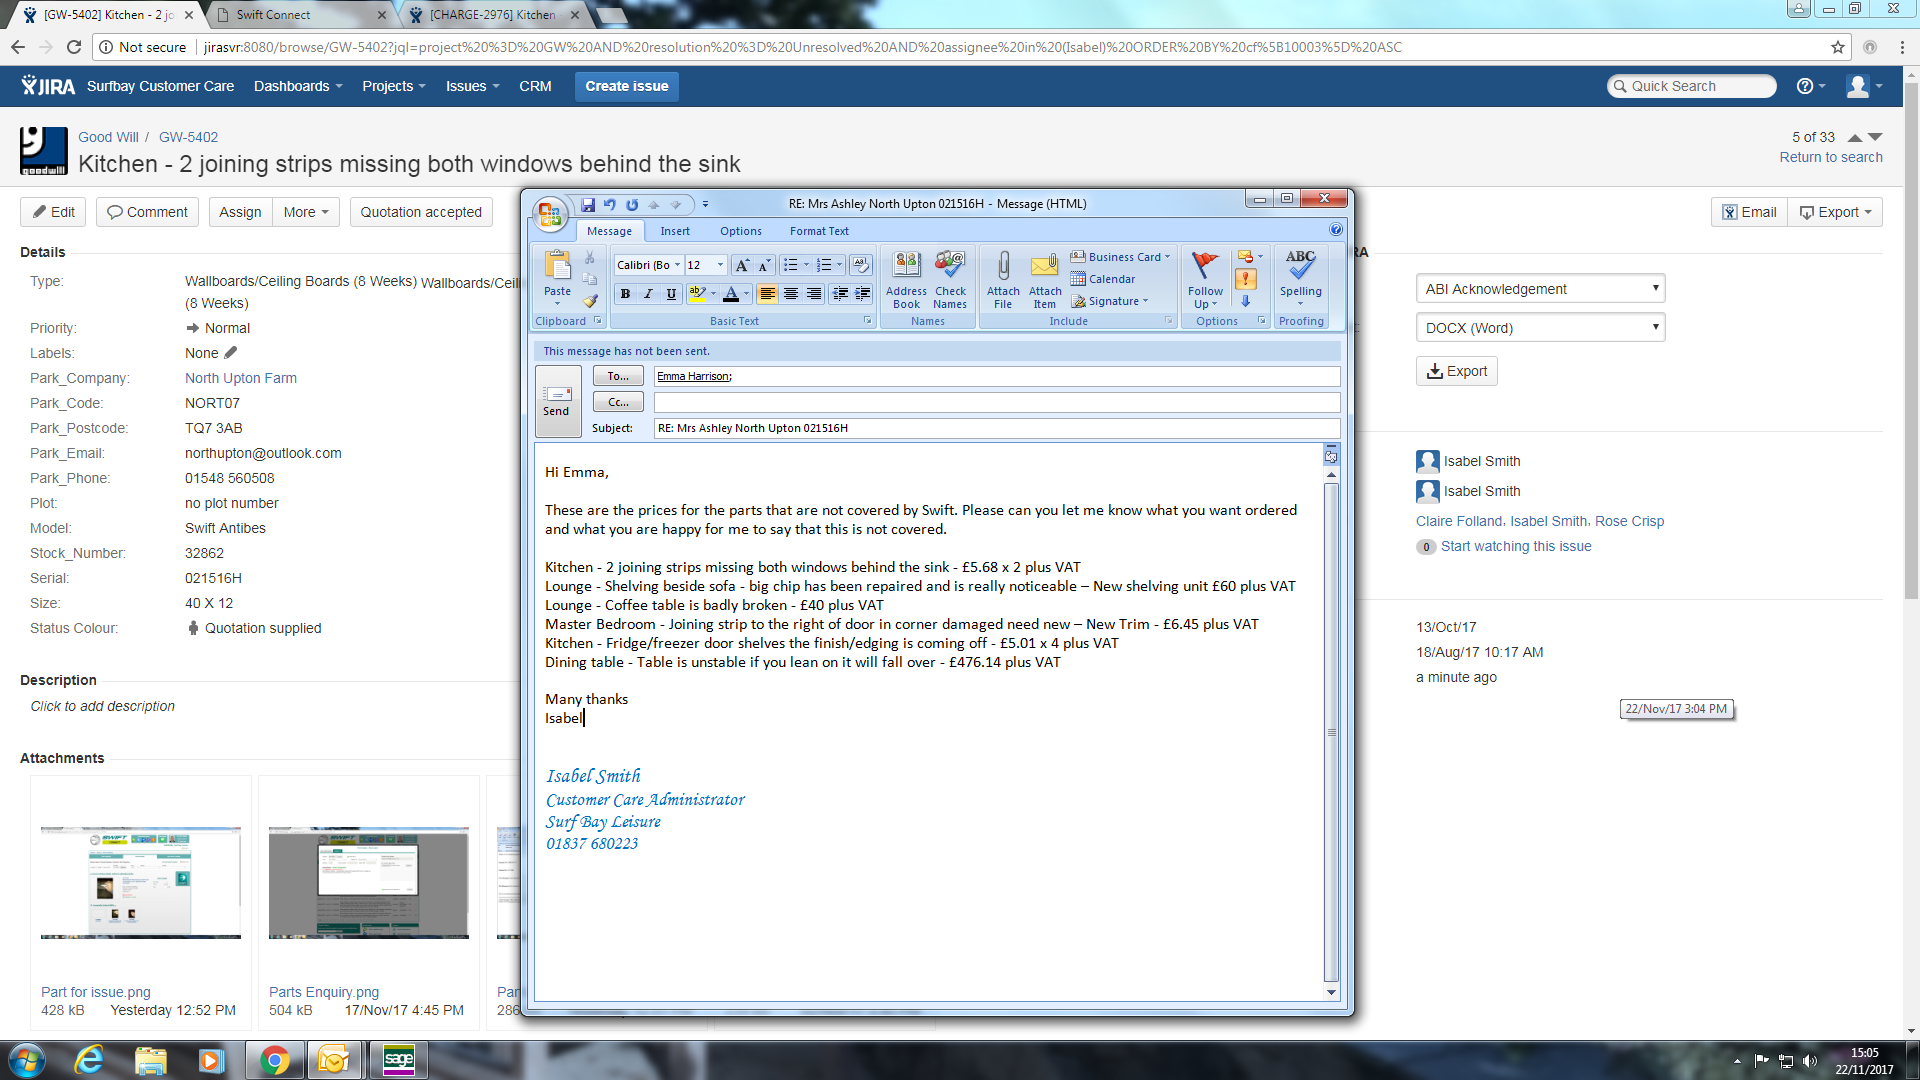Image resolution: width=1920 pixels, height=1080 pixels.
Task: Click the Return to search link
Action: [x=1830, y=157]
